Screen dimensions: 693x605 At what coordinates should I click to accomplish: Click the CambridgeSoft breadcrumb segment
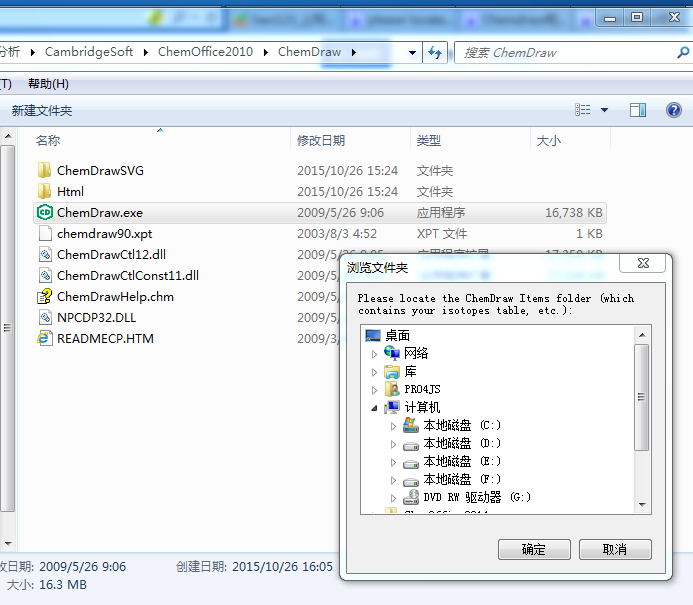pyautogui.click(x=89, y=52)
